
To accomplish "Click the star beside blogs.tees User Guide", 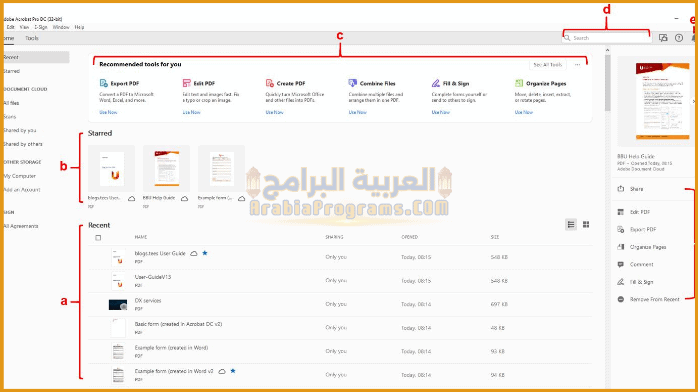I will 205,253.
